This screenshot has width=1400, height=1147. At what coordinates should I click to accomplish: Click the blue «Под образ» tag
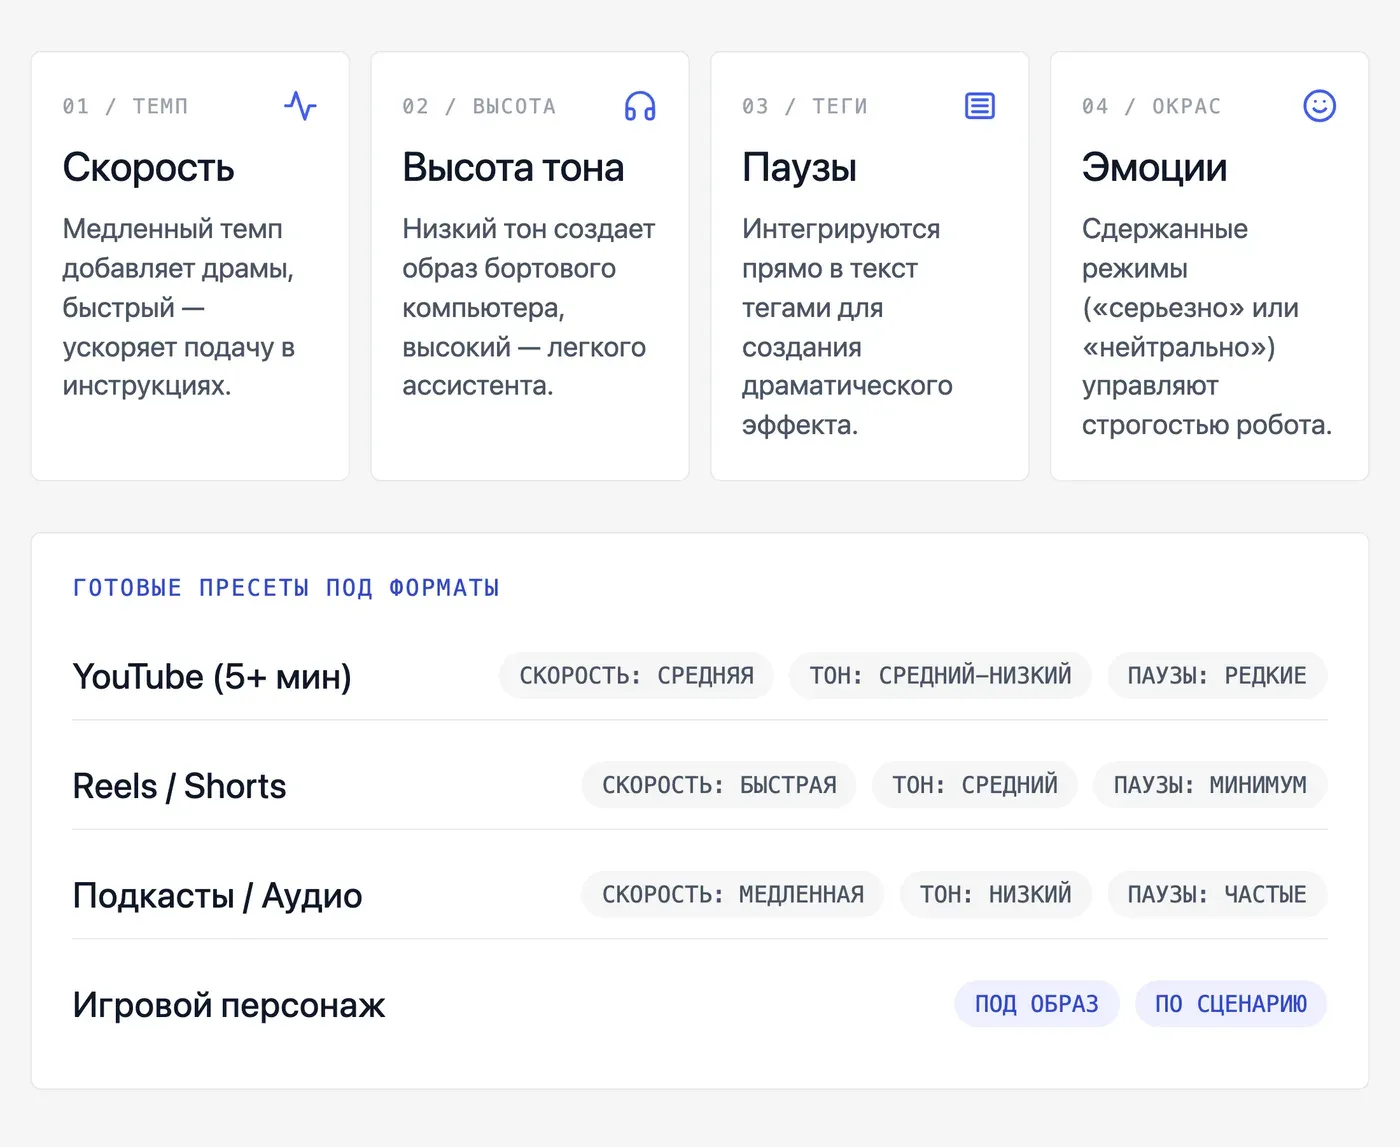point(1037,1004)
